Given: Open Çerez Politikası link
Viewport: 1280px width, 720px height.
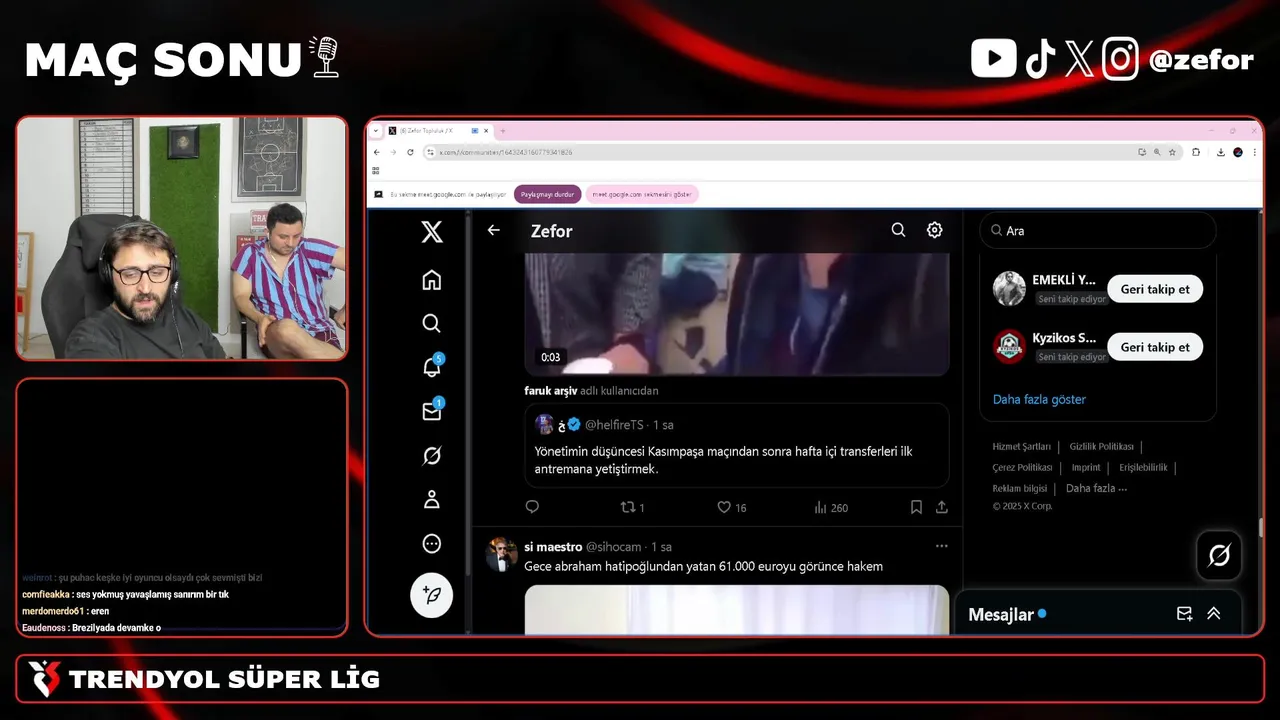Looking at the screenshot, I should point(1022,467).
